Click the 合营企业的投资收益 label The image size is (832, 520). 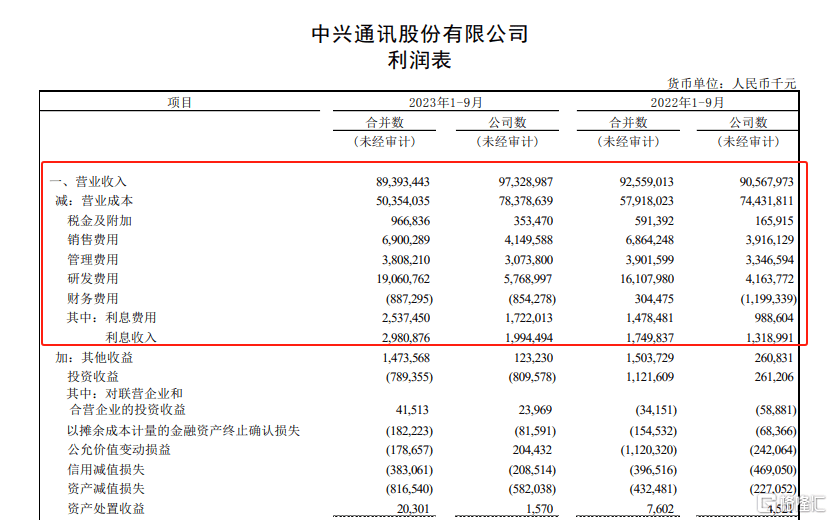(128, 410)
